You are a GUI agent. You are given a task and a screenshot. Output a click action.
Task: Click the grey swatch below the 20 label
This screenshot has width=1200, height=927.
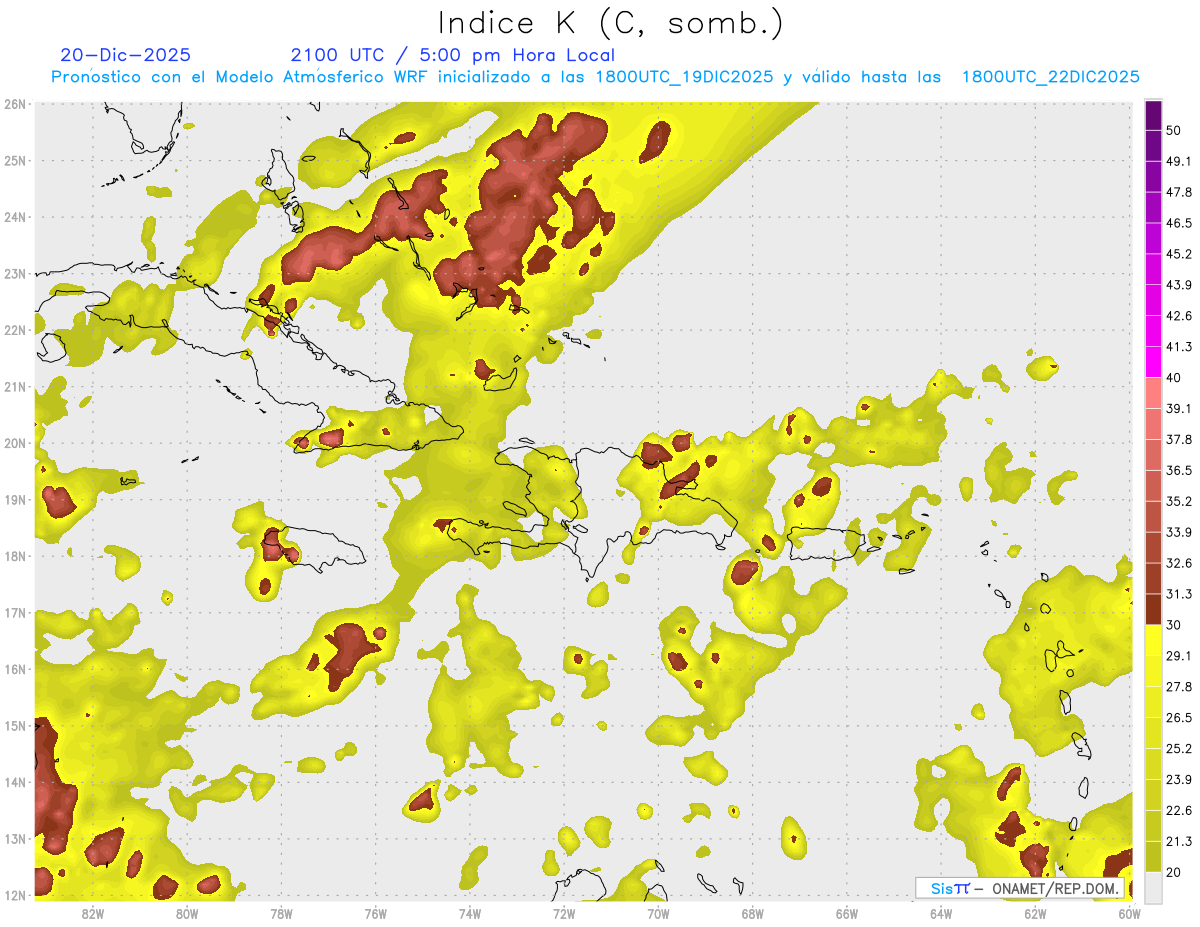[x=1153, y=887]
